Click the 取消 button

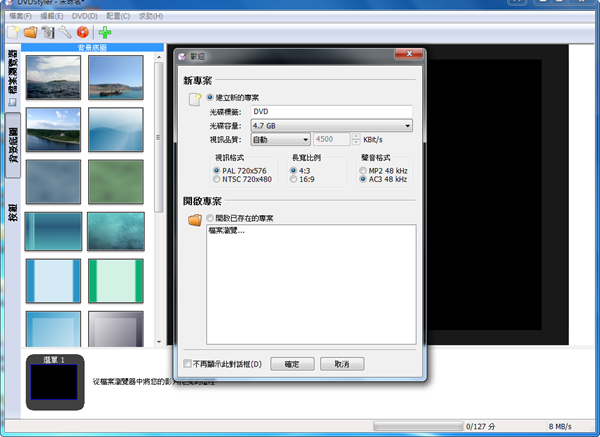pyautogui.click(x=342, y=364)
